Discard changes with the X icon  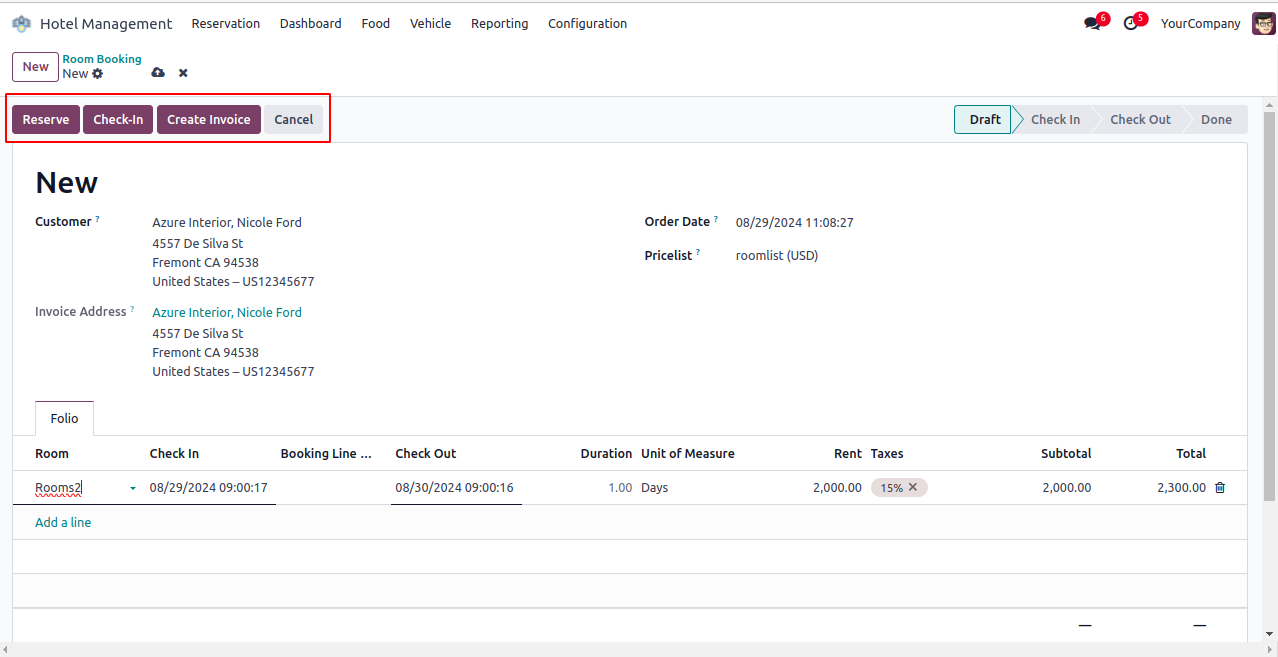pyautogui.click(x=183, y=73)
